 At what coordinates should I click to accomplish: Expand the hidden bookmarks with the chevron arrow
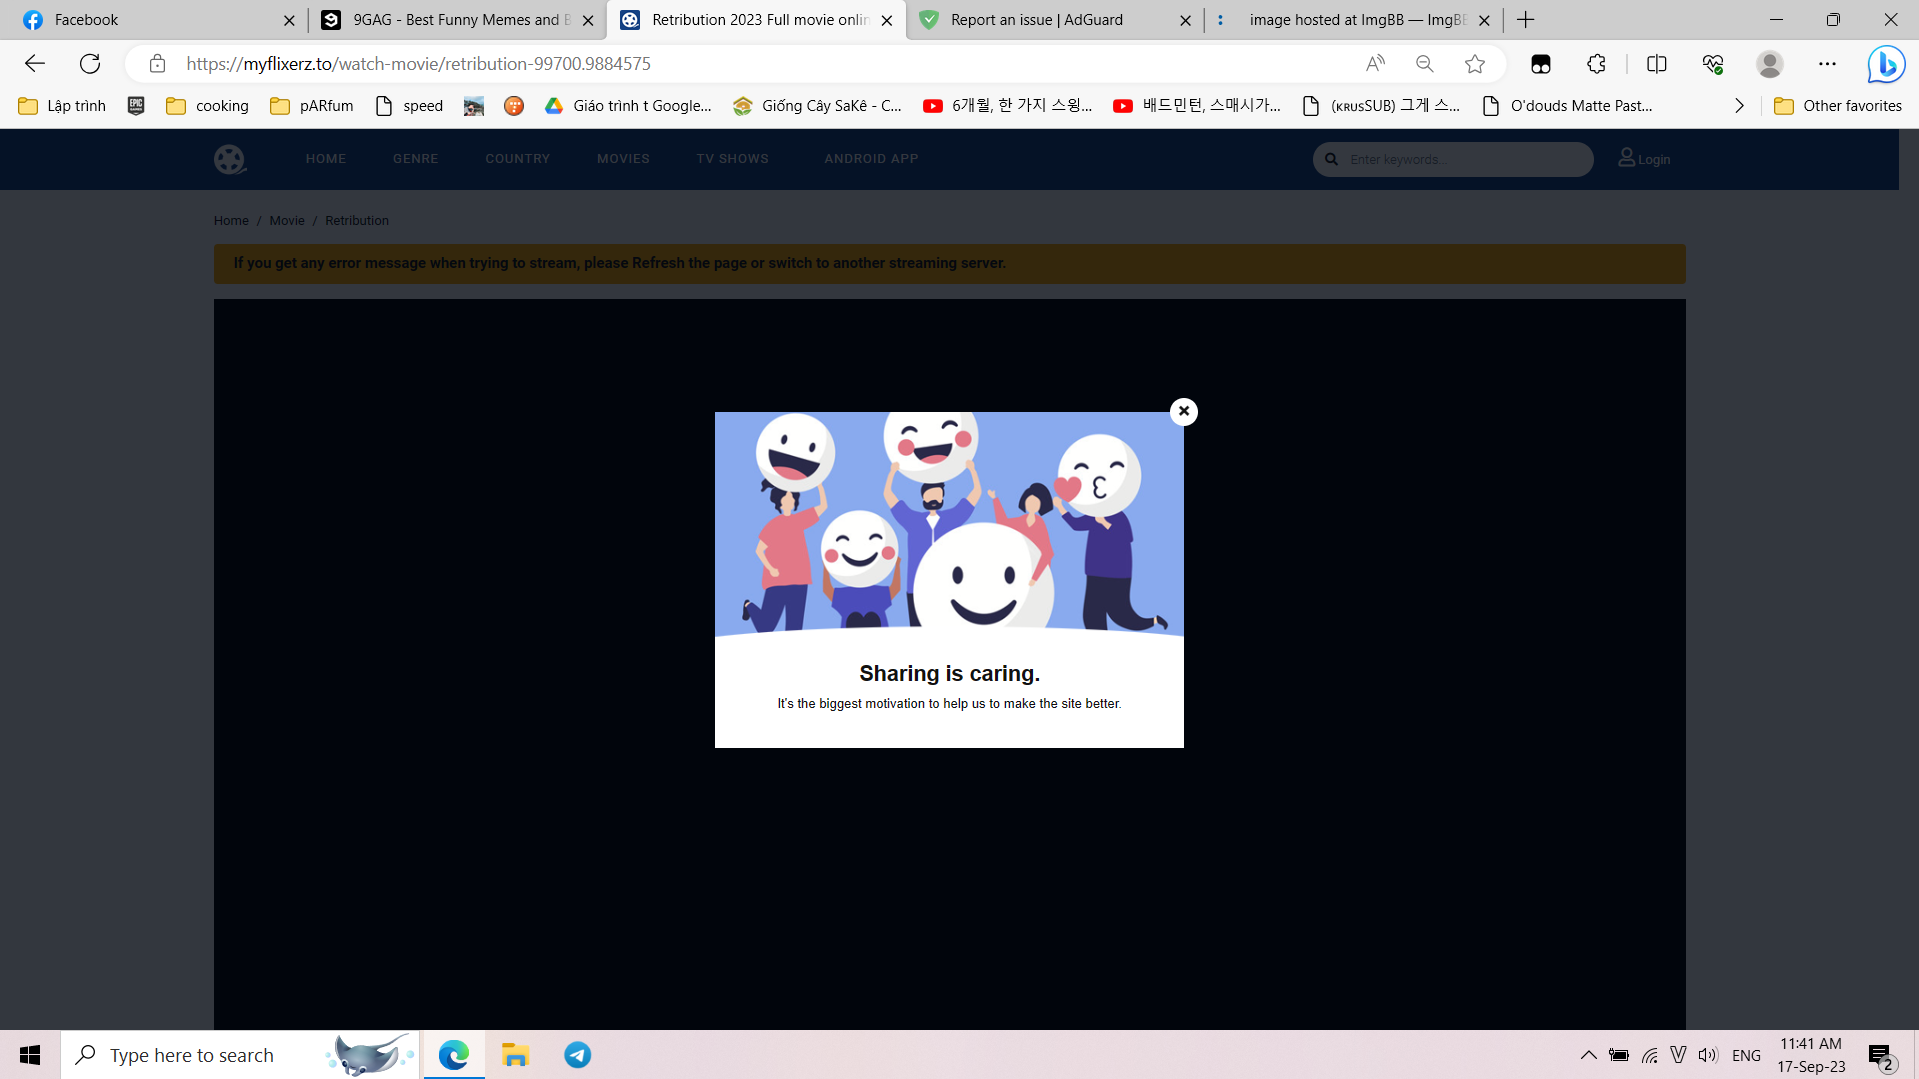1739,105
